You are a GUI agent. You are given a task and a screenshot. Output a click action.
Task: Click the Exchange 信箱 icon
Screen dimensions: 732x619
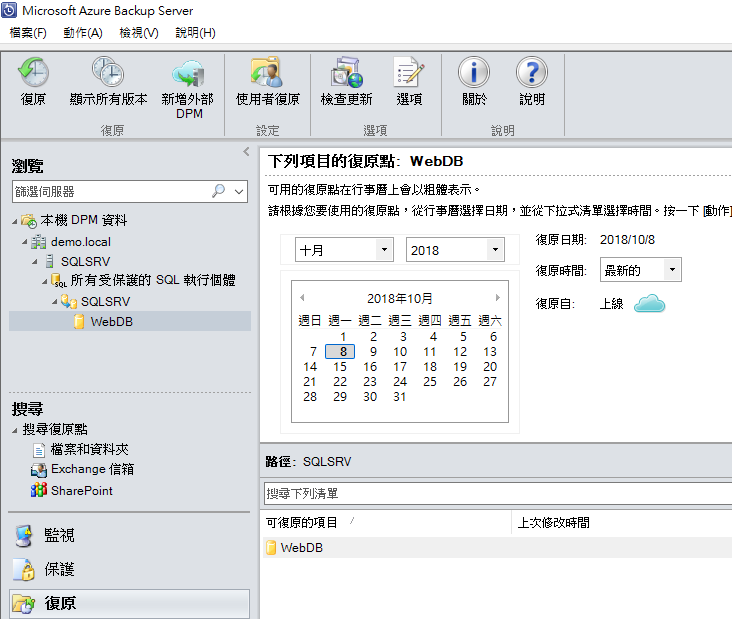(39, 470)
